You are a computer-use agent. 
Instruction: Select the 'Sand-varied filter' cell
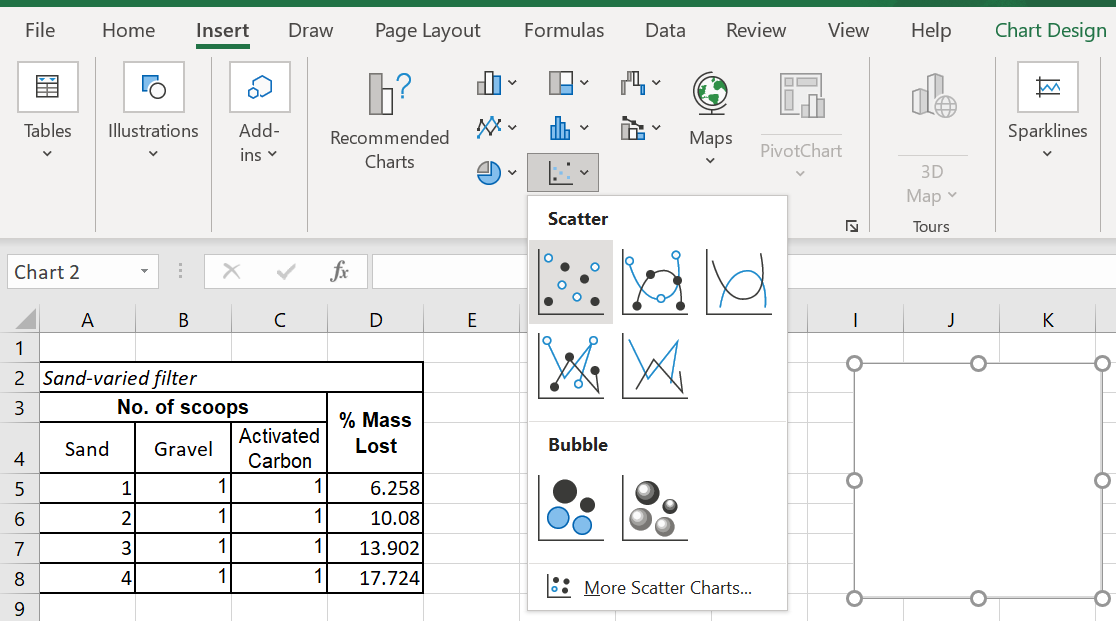pos(231,378)
